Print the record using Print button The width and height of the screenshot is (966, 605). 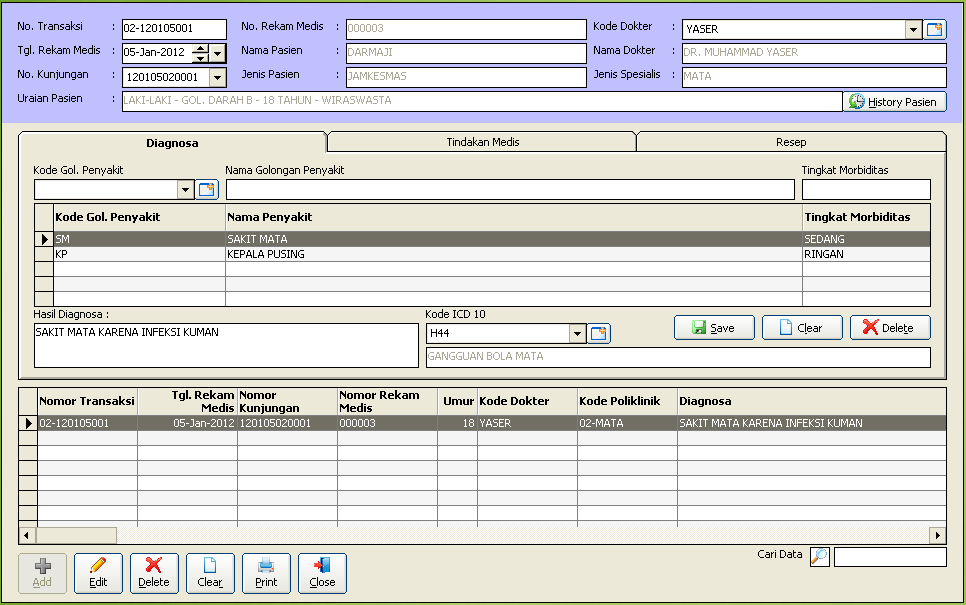coord(266,573)
